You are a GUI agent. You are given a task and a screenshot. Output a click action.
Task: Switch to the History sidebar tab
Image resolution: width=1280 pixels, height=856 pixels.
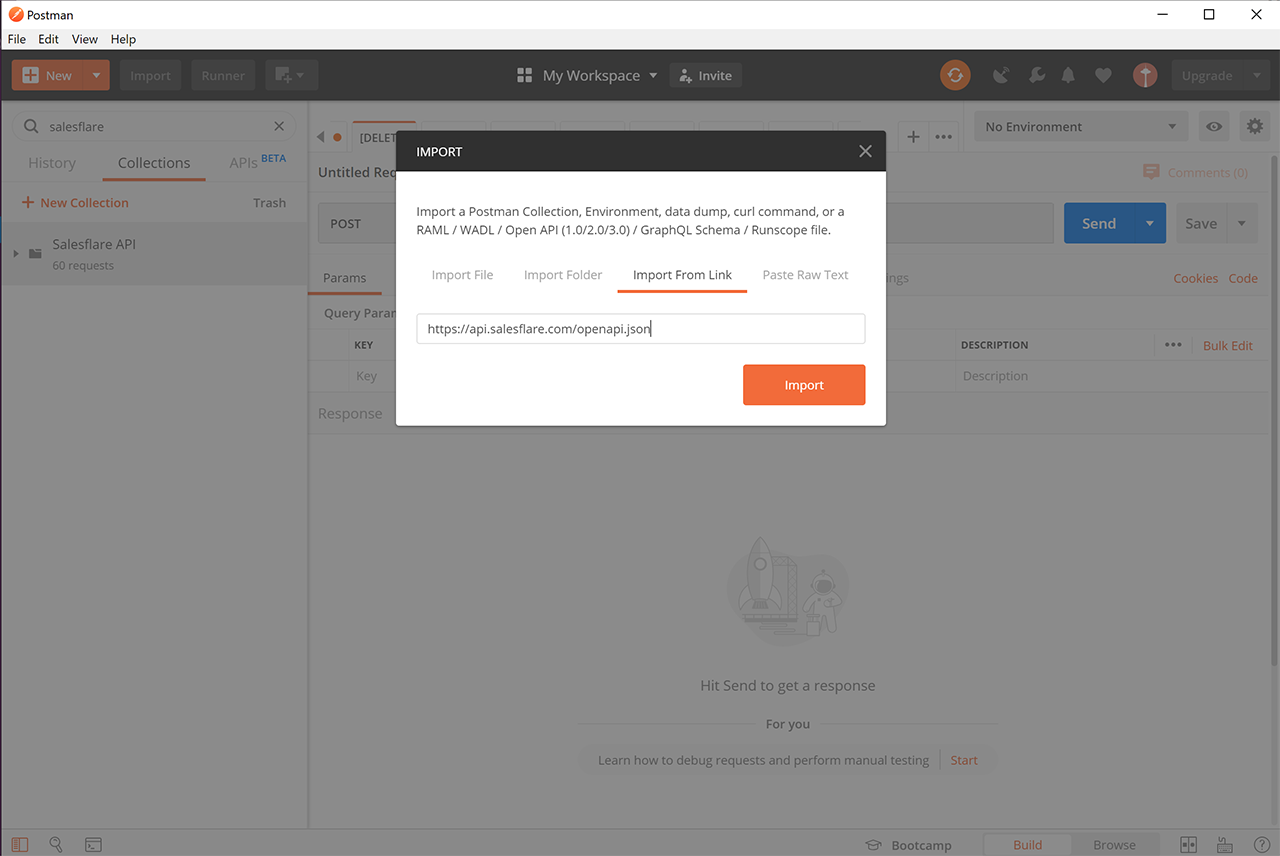coord(52,163)
